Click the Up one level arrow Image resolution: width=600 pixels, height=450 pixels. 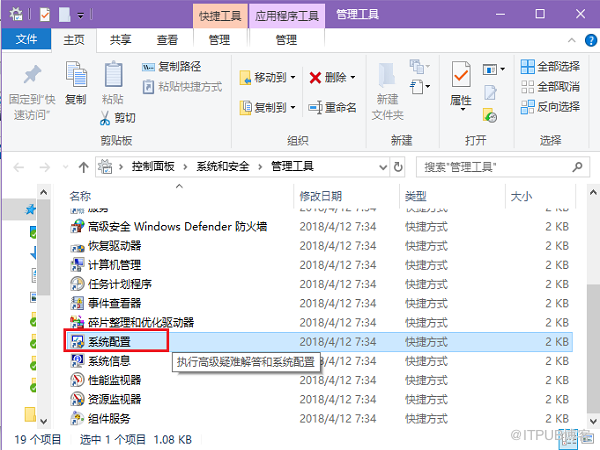click(83, 167)
